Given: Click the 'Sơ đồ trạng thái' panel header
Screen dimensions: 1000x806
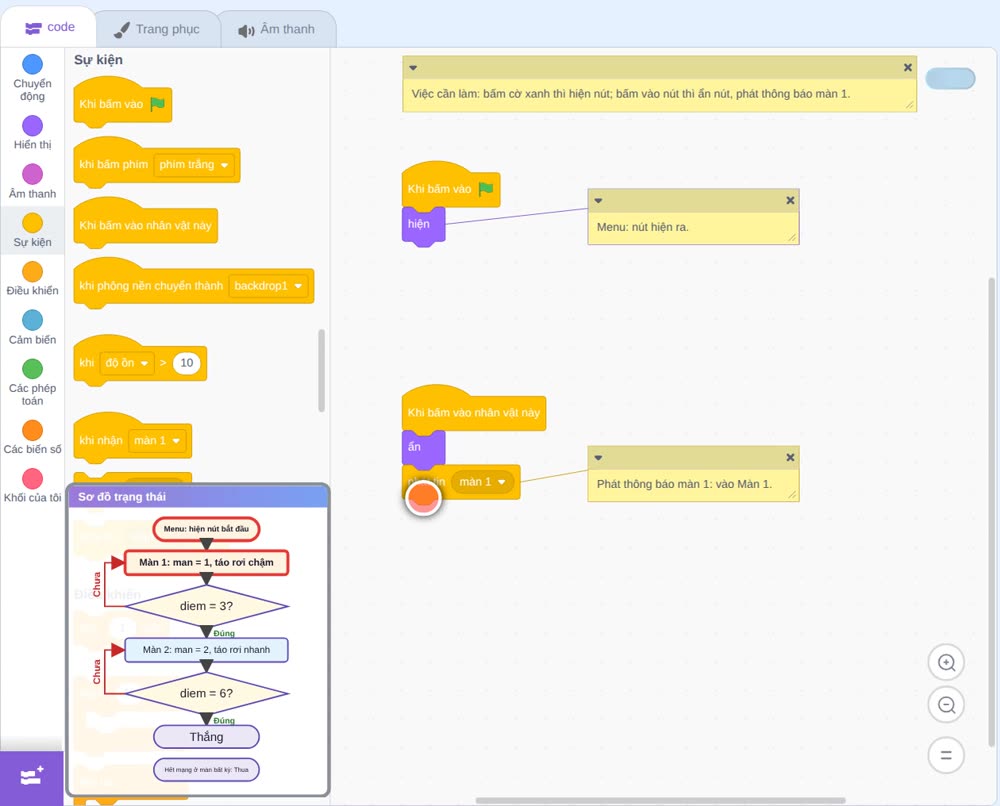Looking at the screenshot, I should [198, 497].
